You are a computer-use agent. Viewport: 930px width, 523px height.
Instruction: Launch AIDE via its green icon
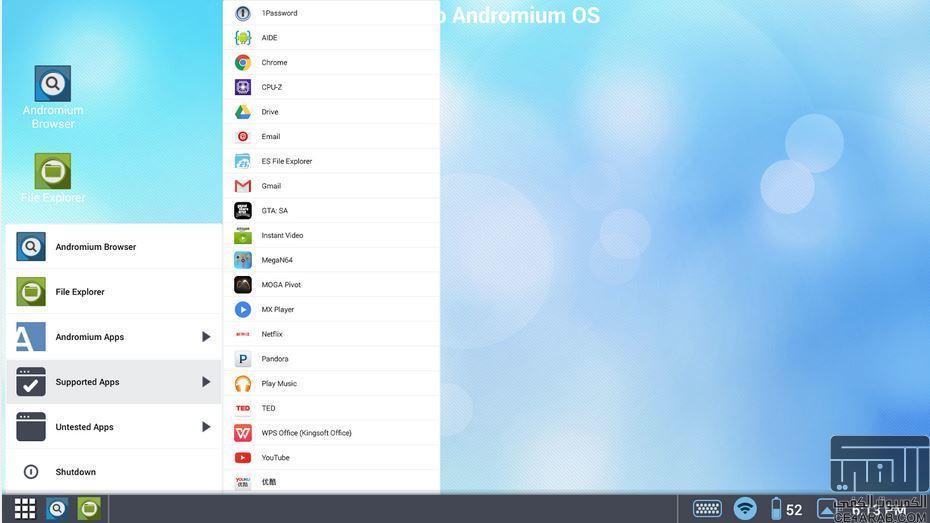tap(243, 38)
